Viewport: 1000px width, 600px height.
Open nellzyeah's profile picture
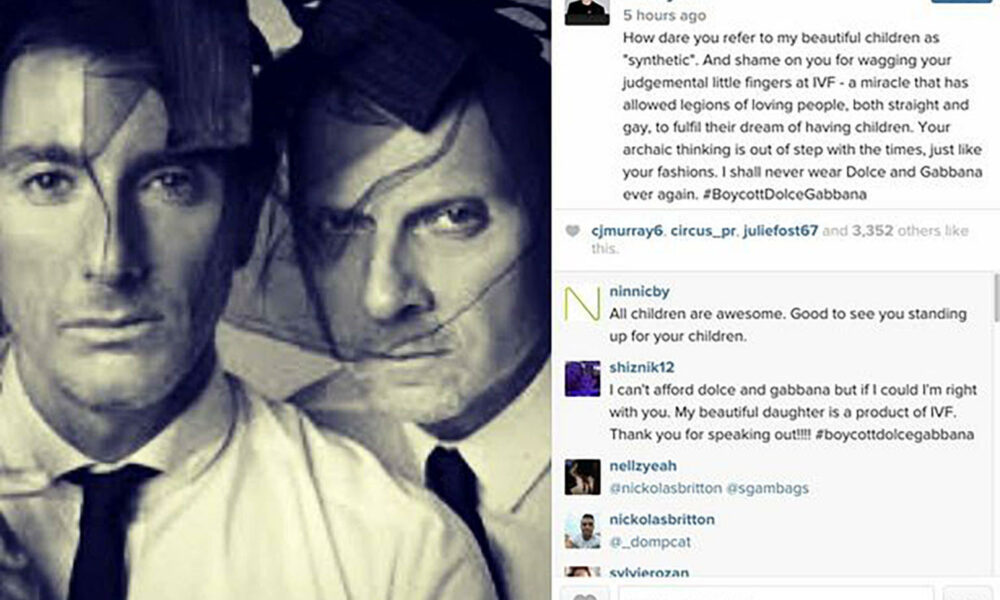582,477
